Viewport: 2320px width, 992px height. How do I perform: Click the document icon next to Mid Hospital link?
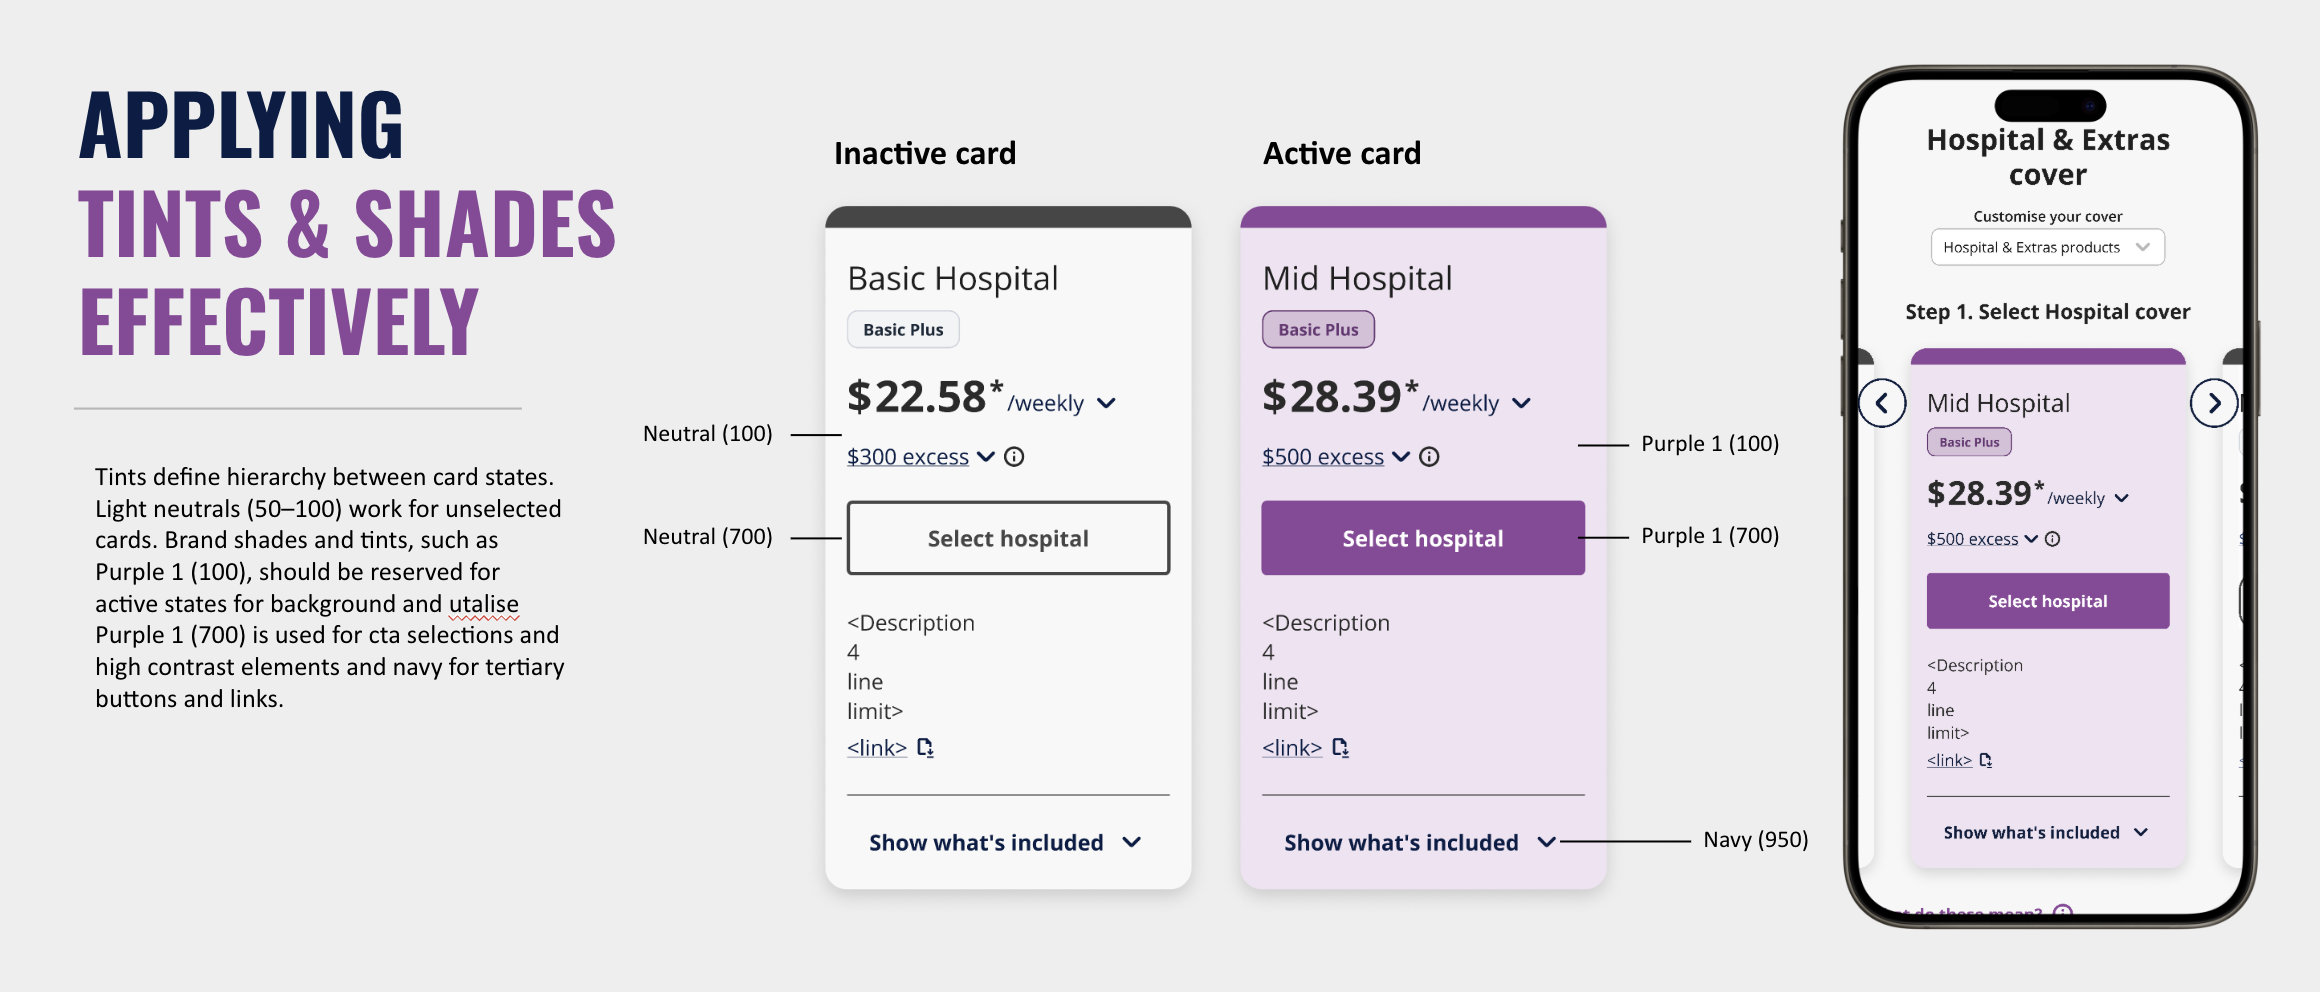[x=1340, y=747]
